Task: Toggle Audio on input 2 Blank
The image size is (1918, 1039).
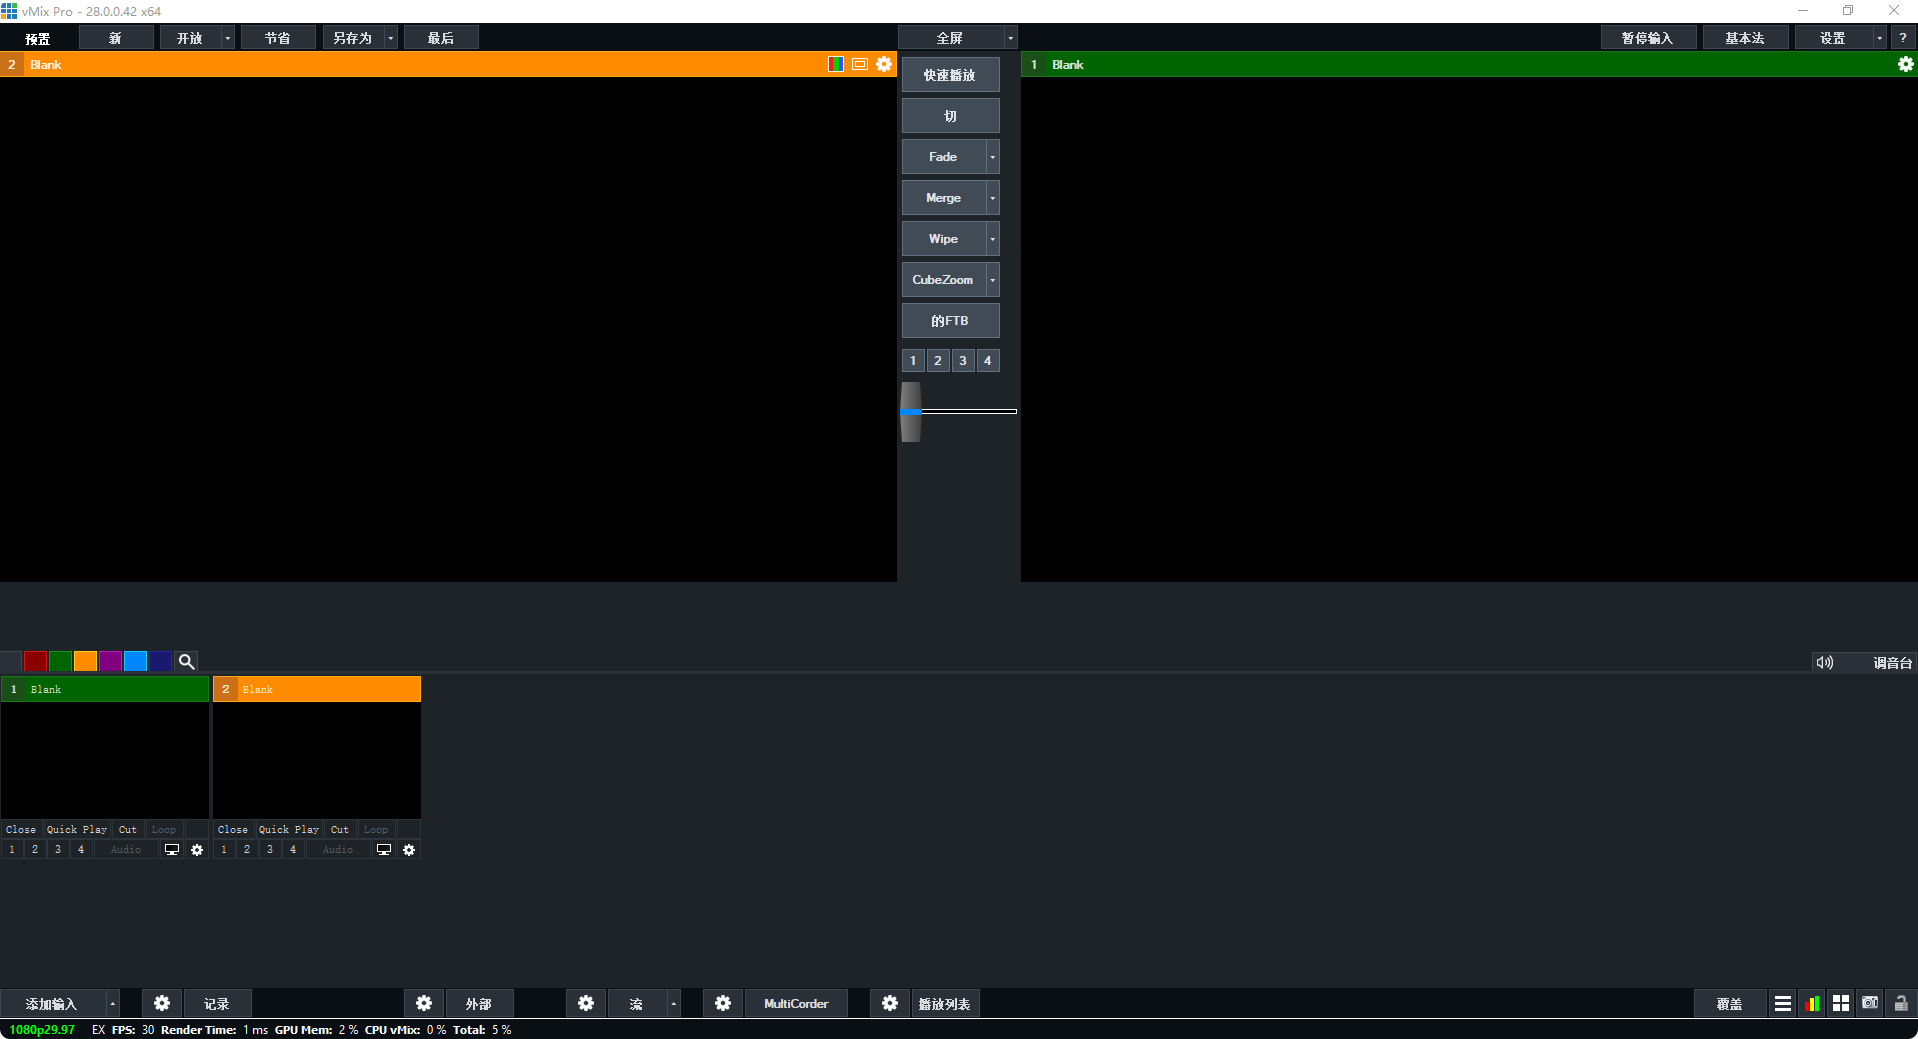Action: coord(338,850)
